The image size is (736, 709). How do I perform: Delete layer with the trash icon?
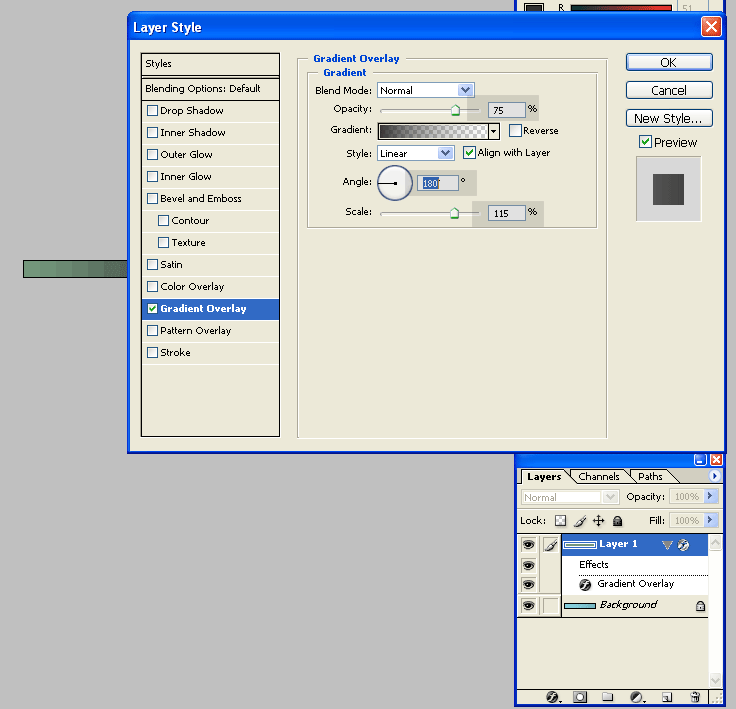[x=695, y=697]
